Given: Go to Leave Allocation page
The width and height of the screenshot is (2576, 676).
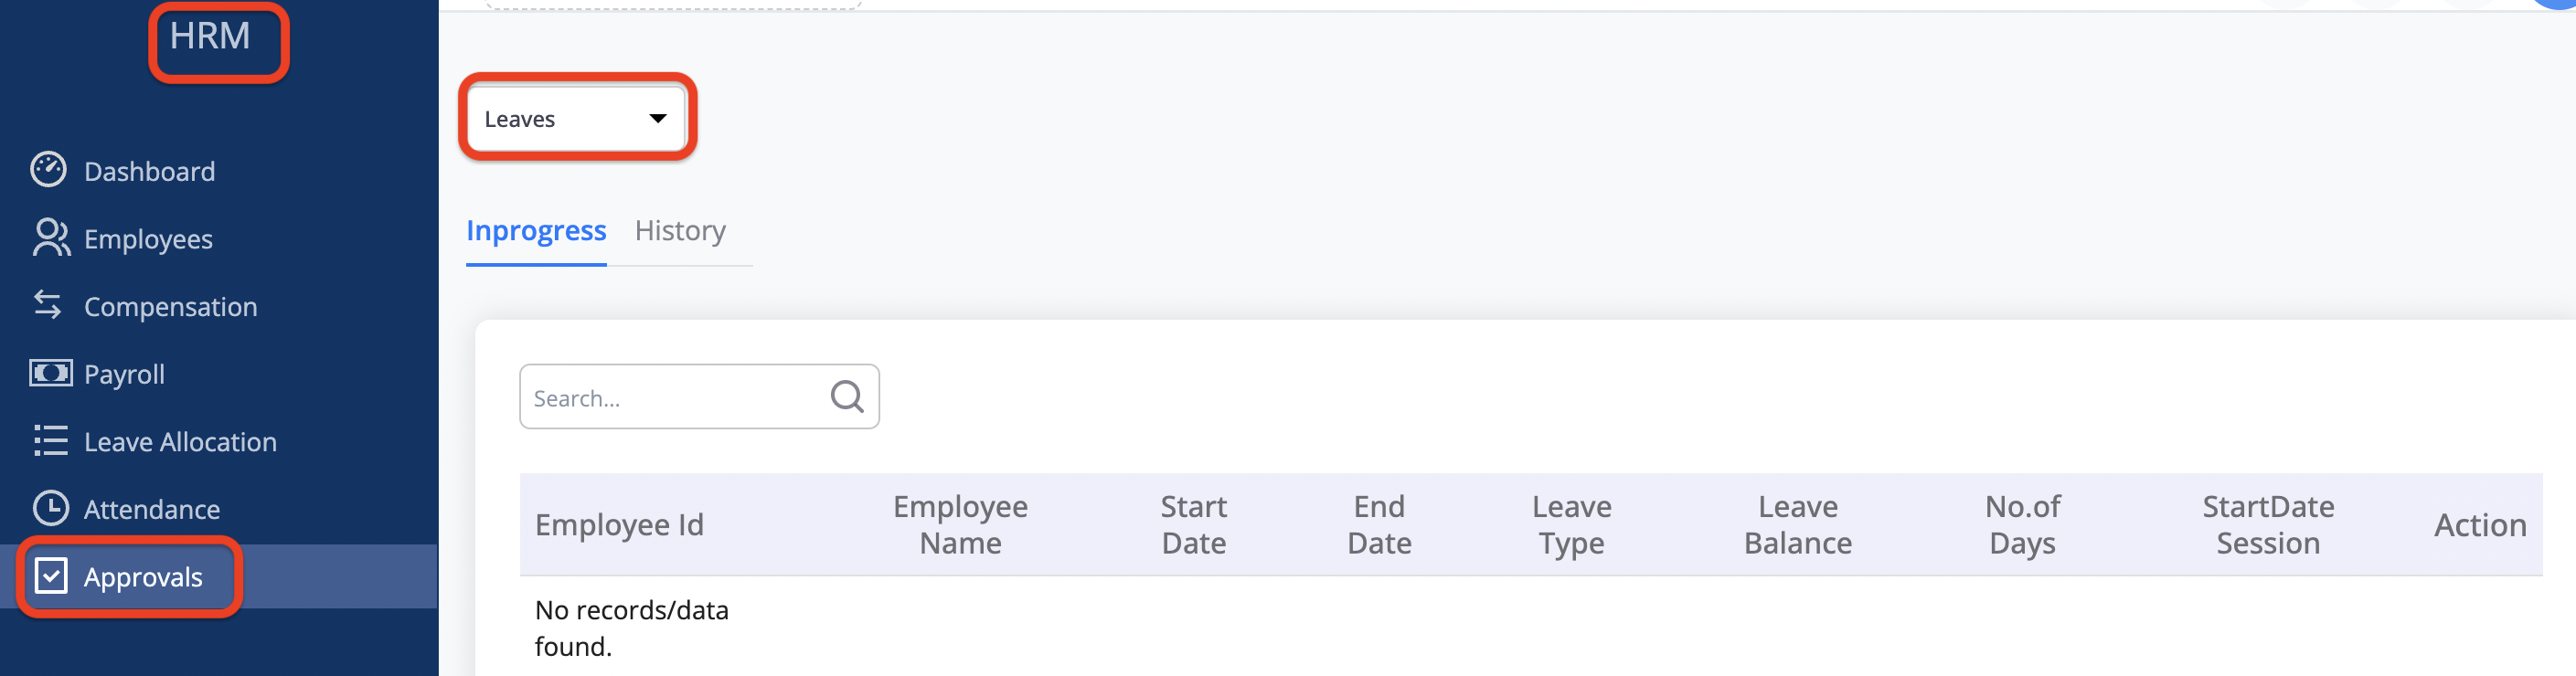Looking at the screenshot, I should tap(180, 442).
